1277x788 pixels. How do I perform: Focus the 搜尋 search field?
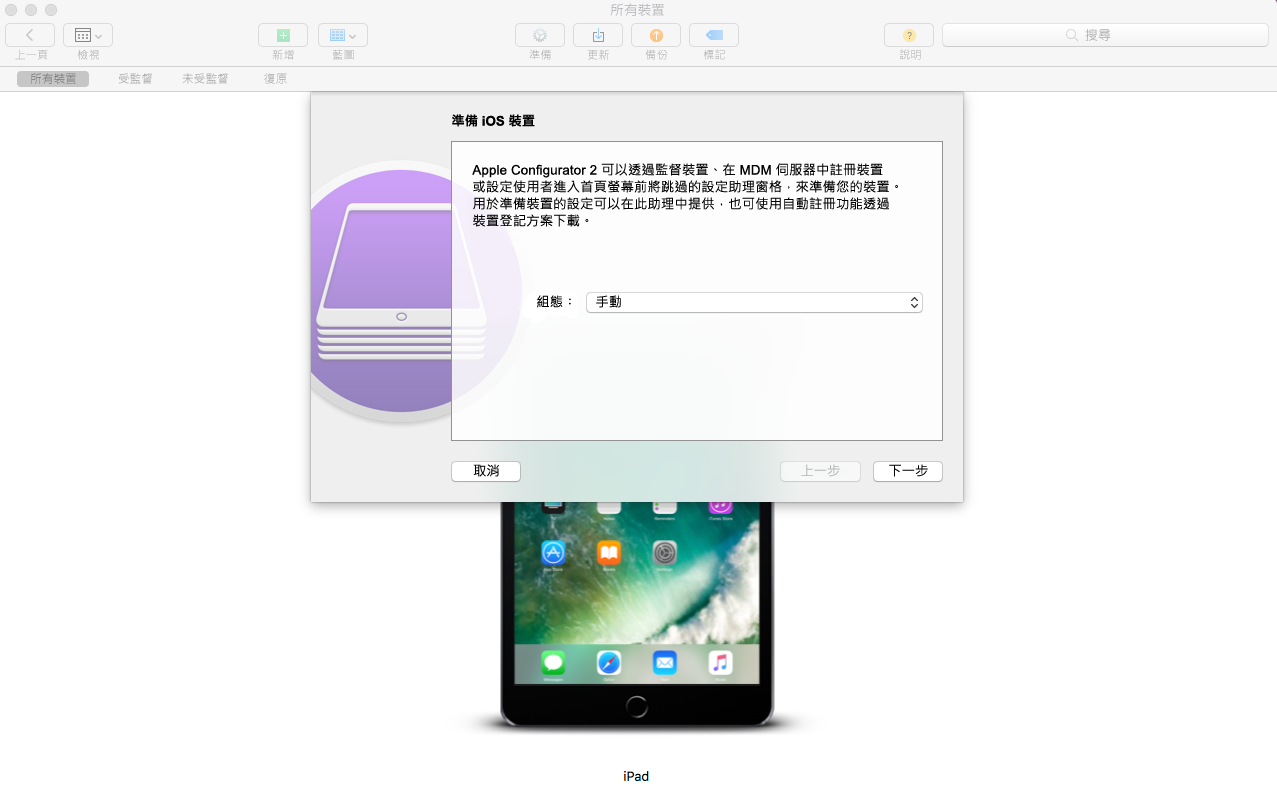pos(1106,35)
